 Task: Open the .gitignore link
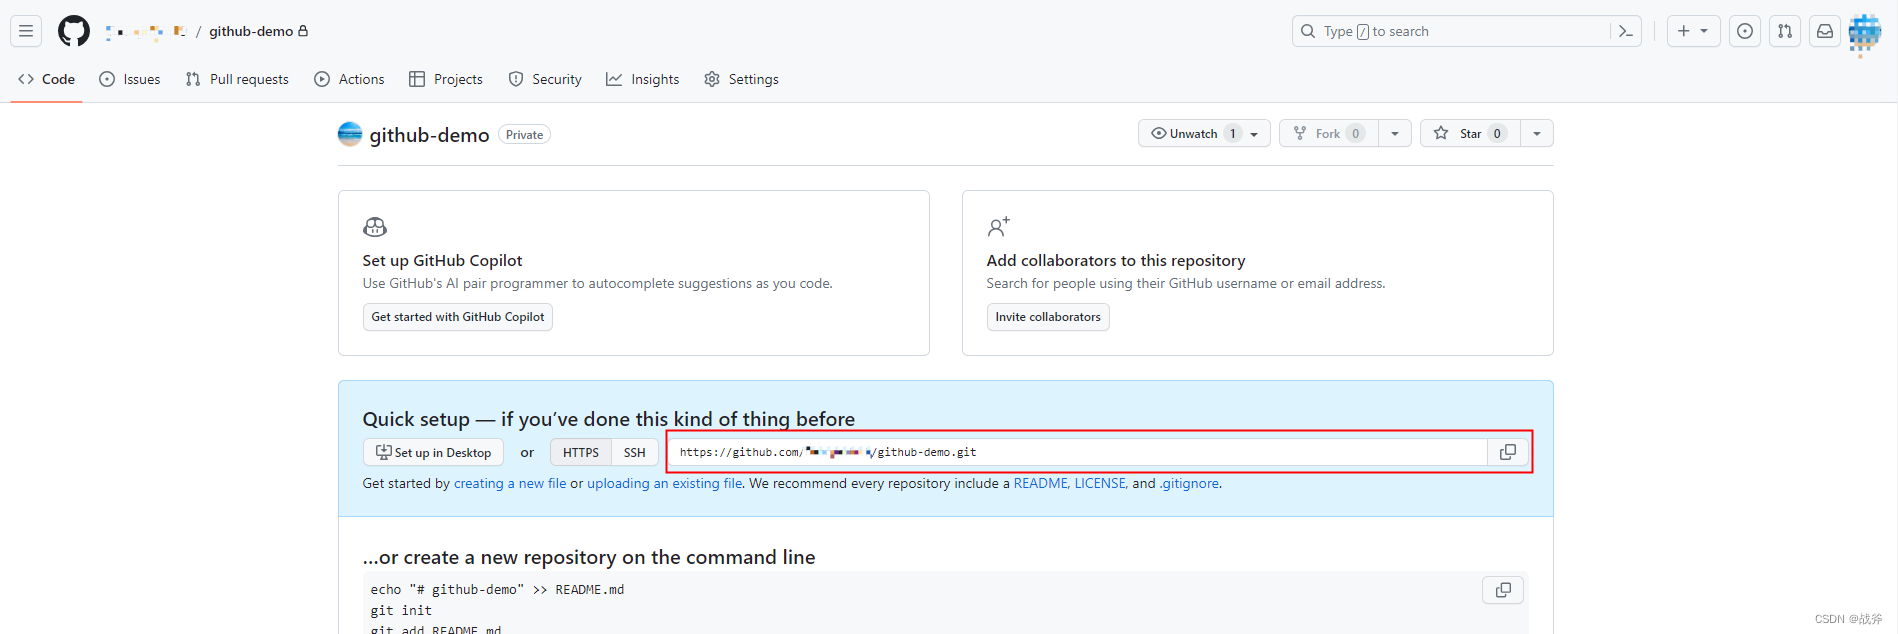(1189, 484)
